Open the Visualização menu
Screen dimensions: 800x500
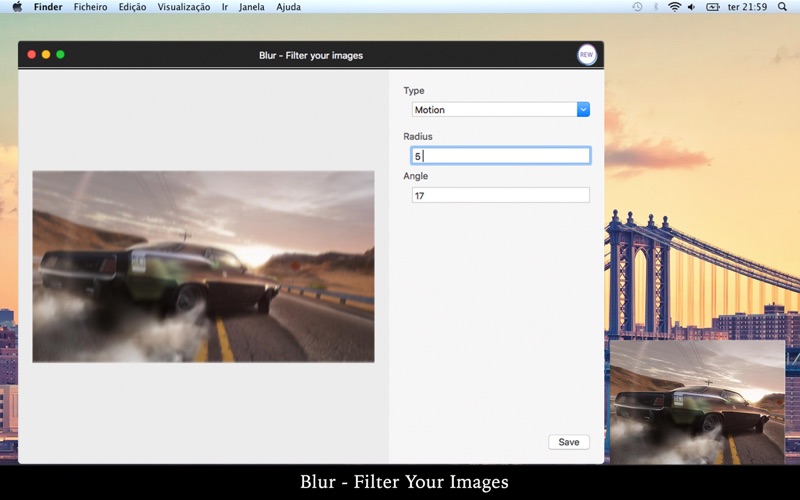184,7
